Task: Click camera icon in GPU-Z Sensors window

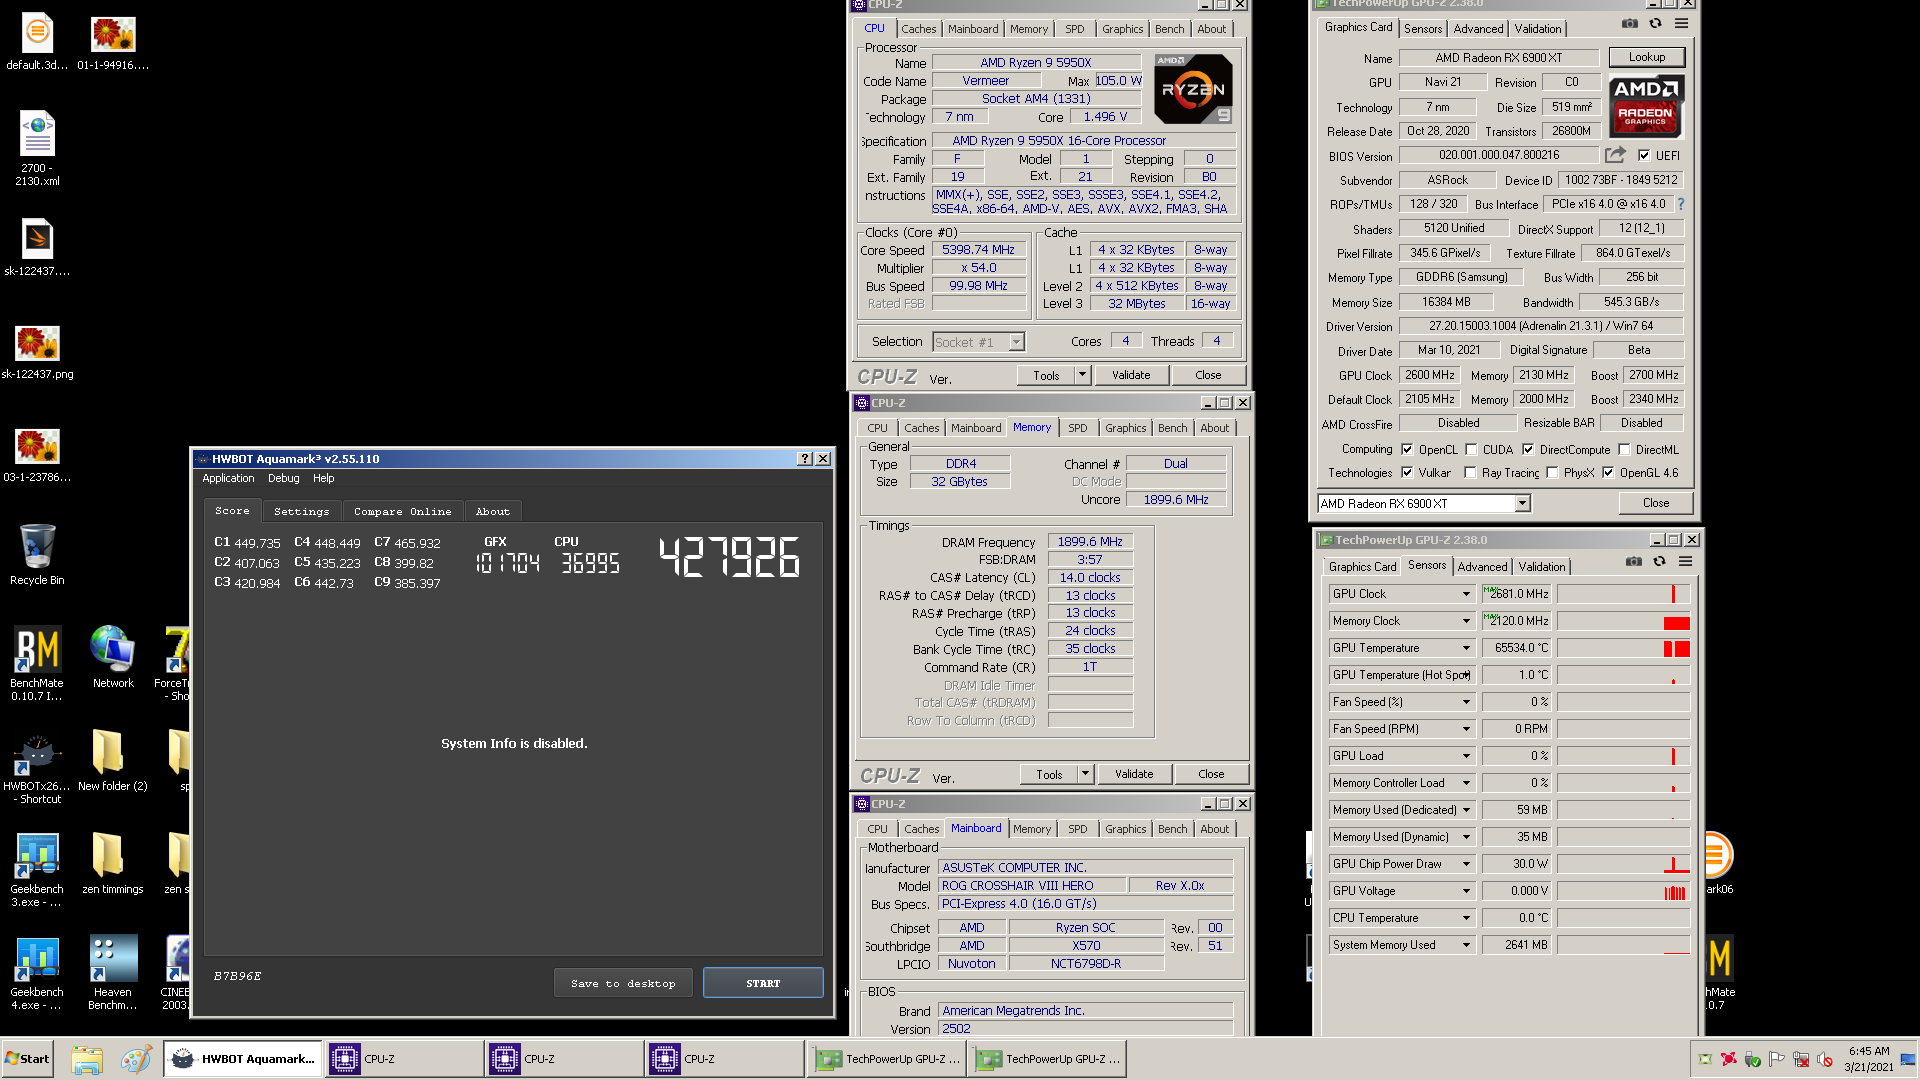Action: [1634, 562]
